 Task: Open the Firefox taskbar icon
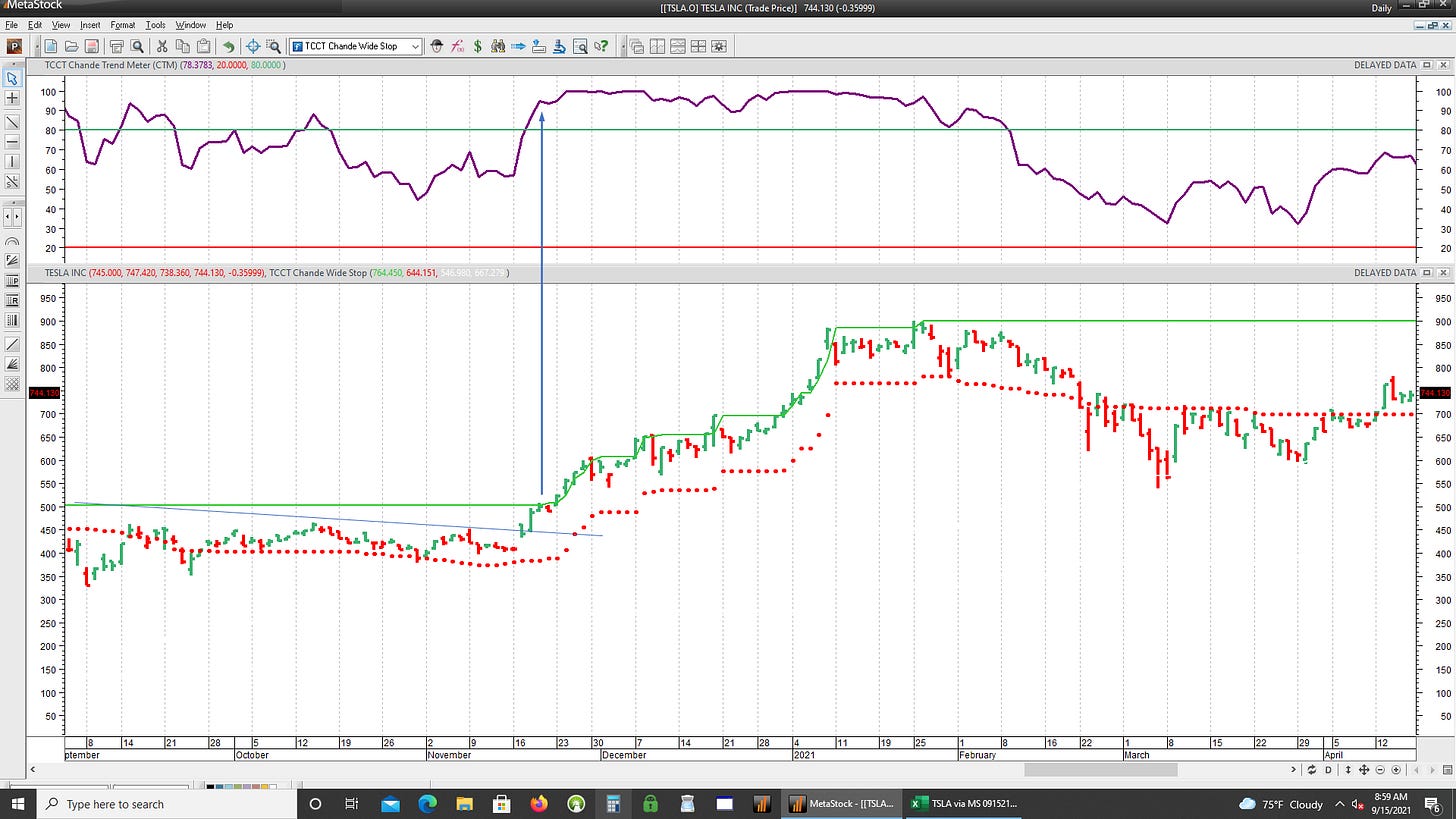click(538, 803)
